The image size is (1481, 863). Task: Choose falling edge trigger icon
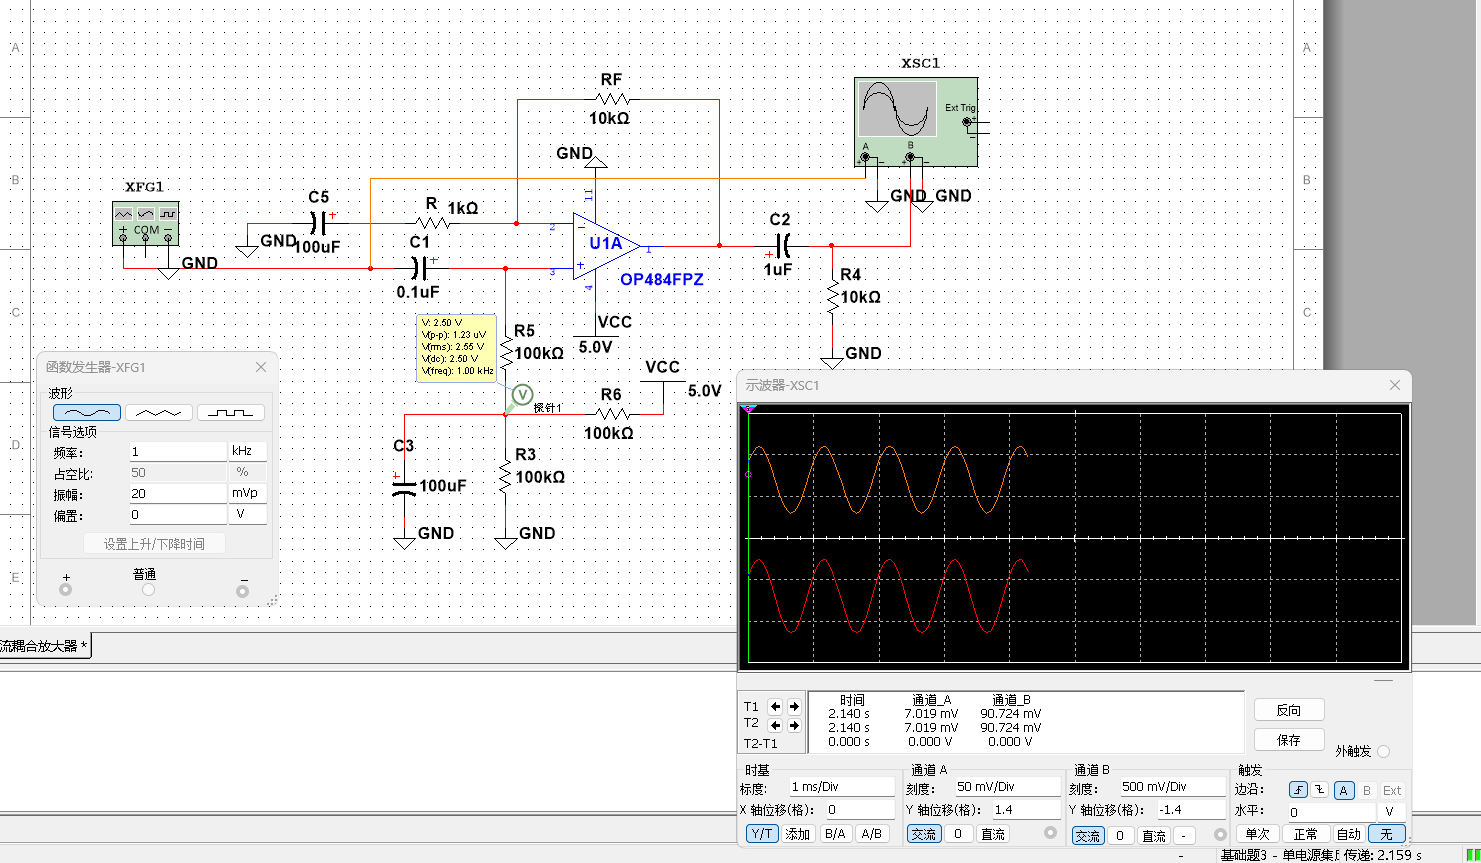[1320, 790]
